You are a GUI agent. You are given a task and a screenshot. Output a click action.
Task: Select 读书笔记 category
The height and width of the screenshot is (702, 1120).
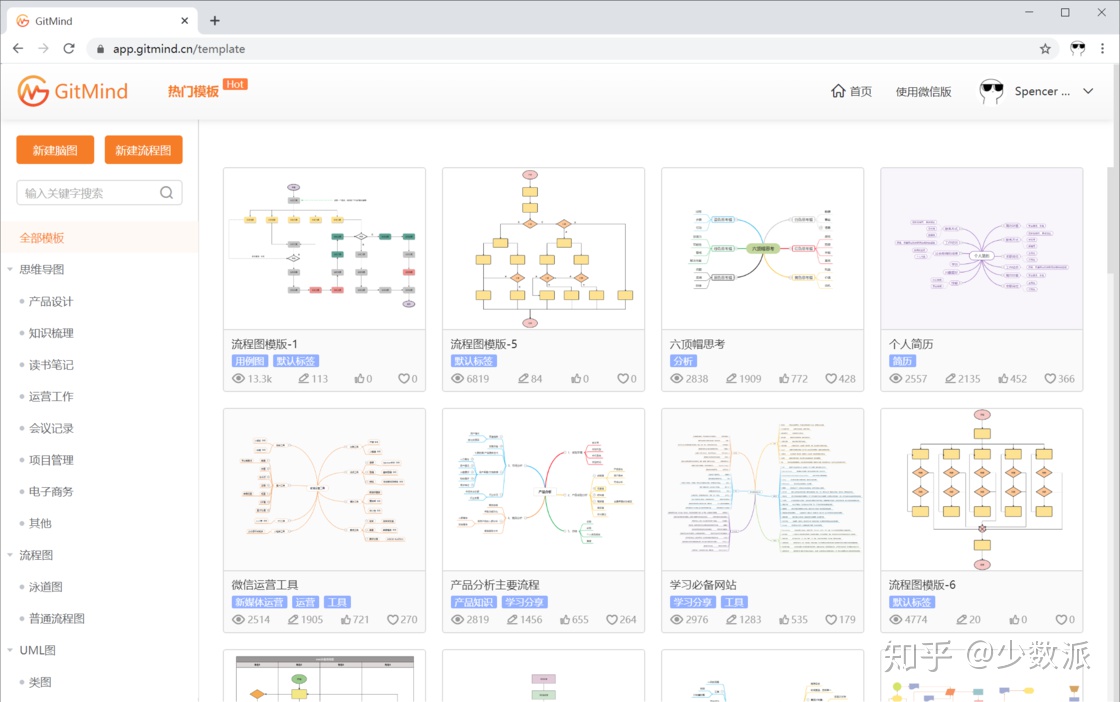[51, 365]
